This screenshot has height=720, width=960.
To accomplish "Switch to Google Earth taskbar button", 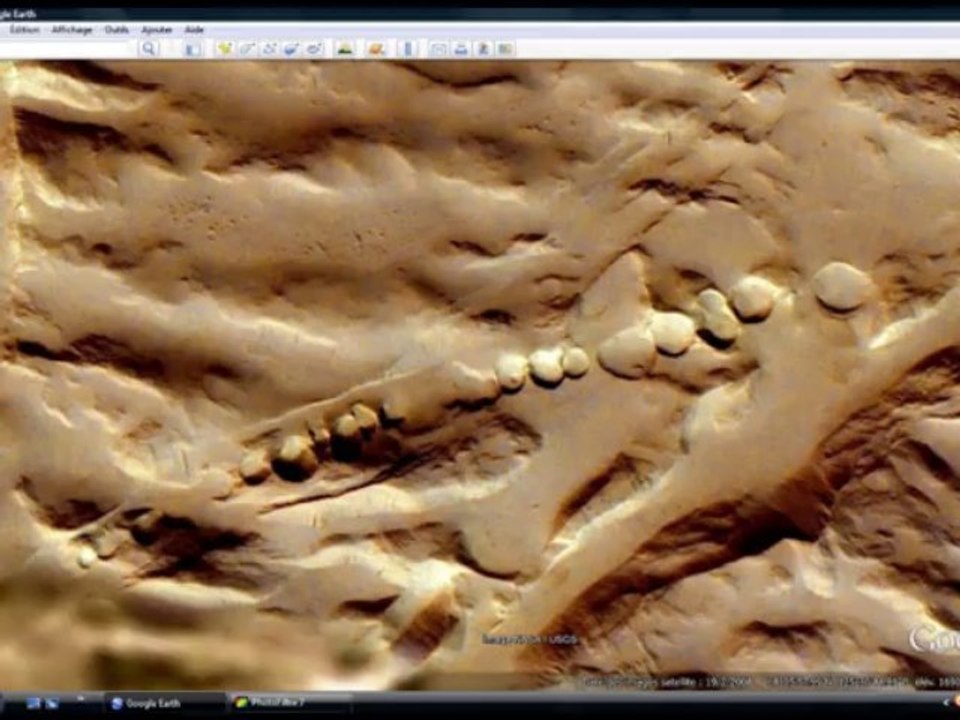I will point(163,703).
